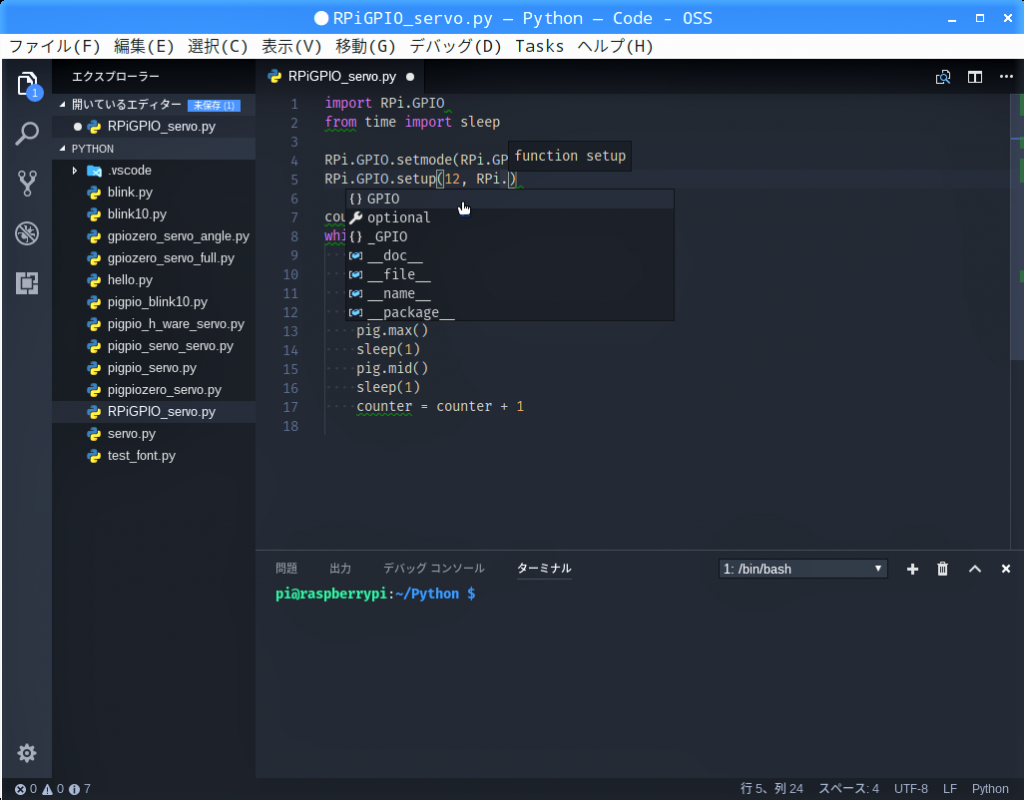Select the __name__ suggestion

[509, 293]
